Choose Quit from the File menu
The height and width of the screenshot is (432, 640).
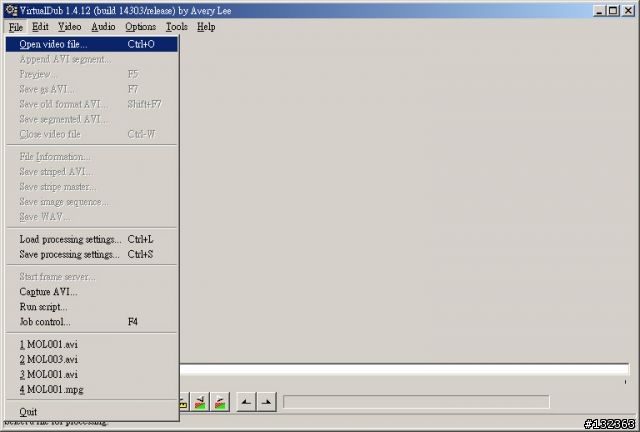[x=92, y=412]
